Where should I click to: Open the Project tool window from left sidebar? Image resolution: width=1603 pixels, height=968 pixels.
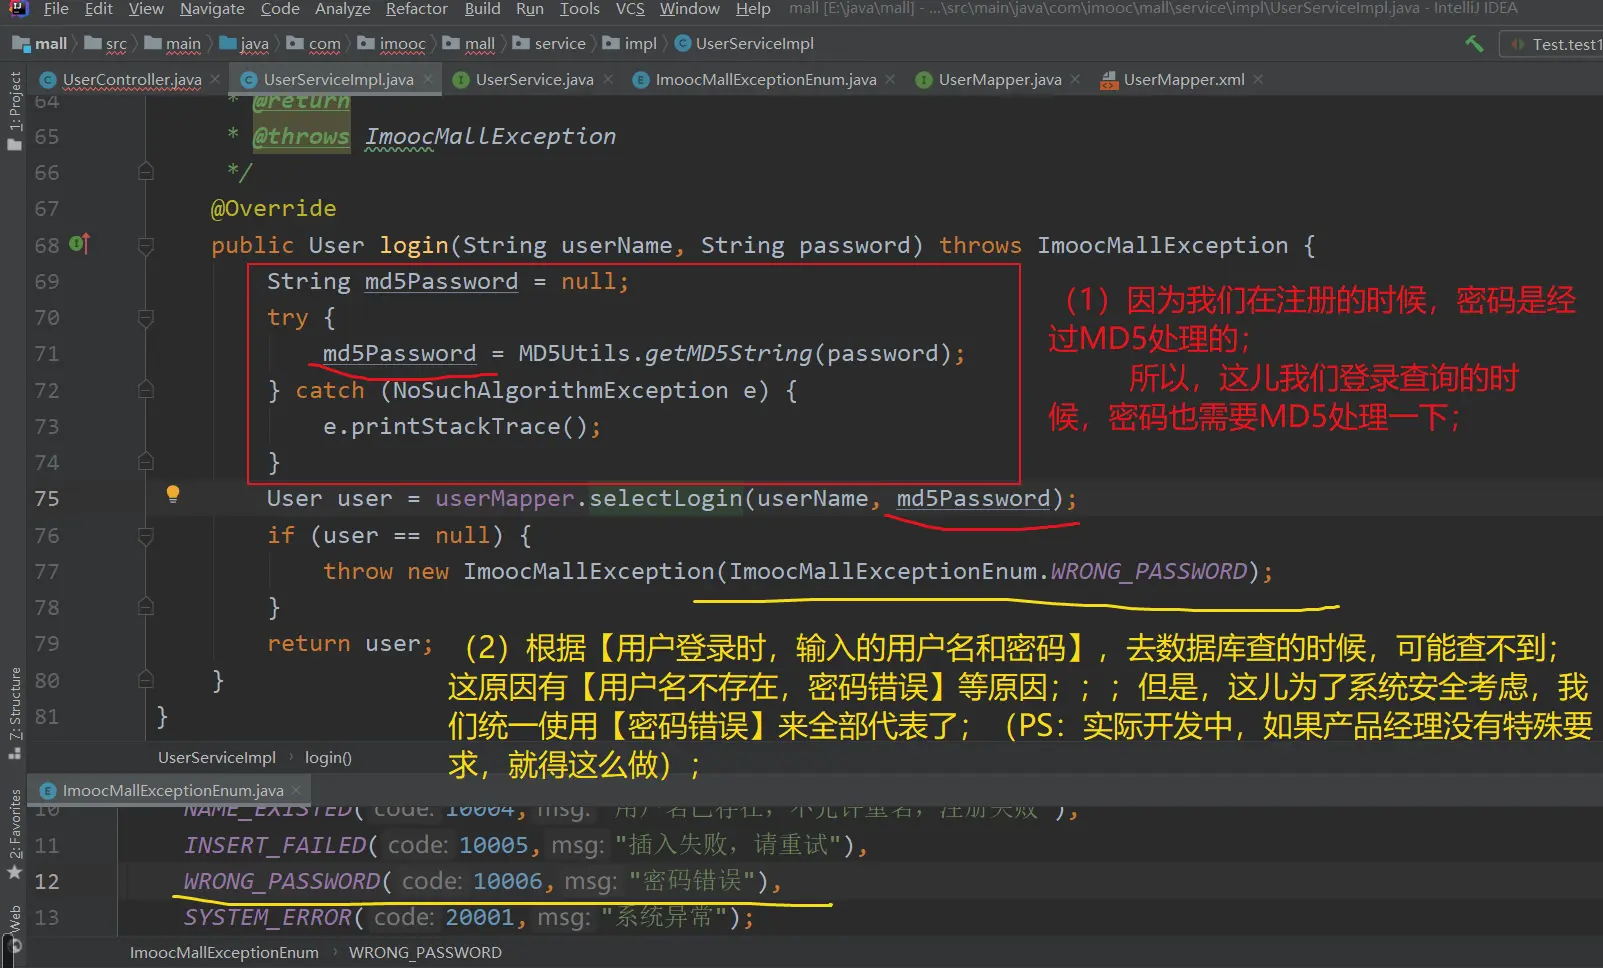coord(14,110)
